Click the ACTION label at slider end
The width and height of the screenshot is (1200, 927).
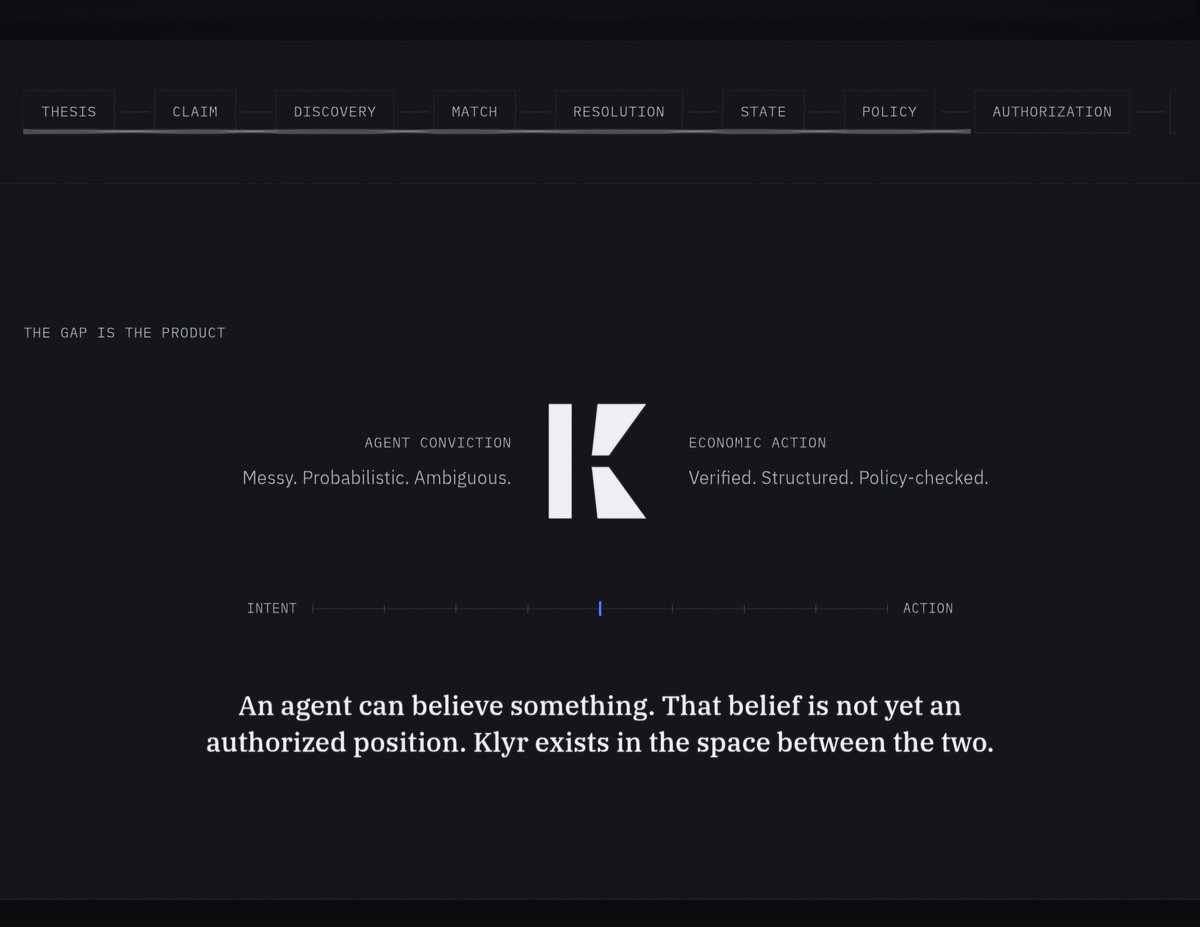[928, 608]
